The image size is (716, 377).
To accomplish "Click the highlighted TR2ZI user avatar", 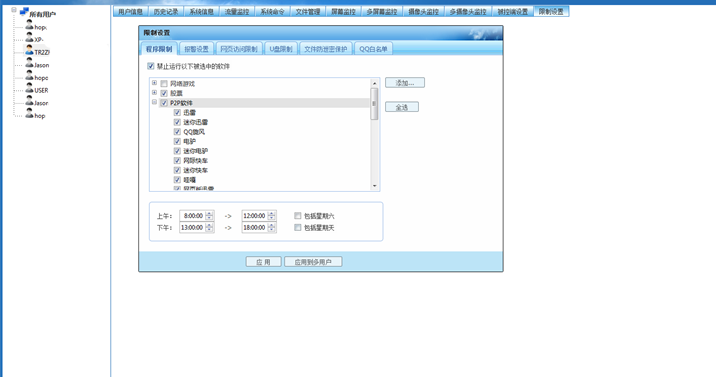I will tap(29, 50).
